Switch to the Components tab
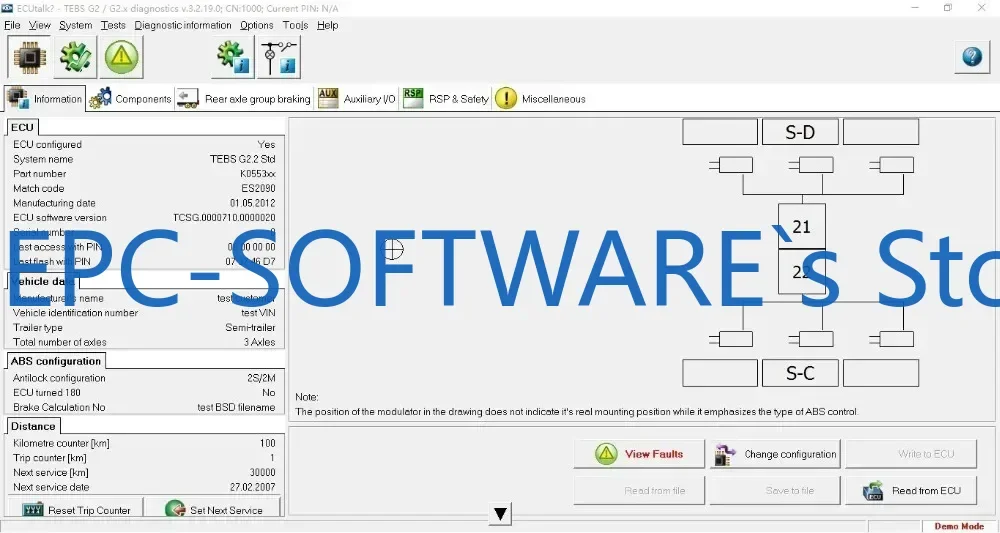1000x533 pixels. click(x=131, y=99)
